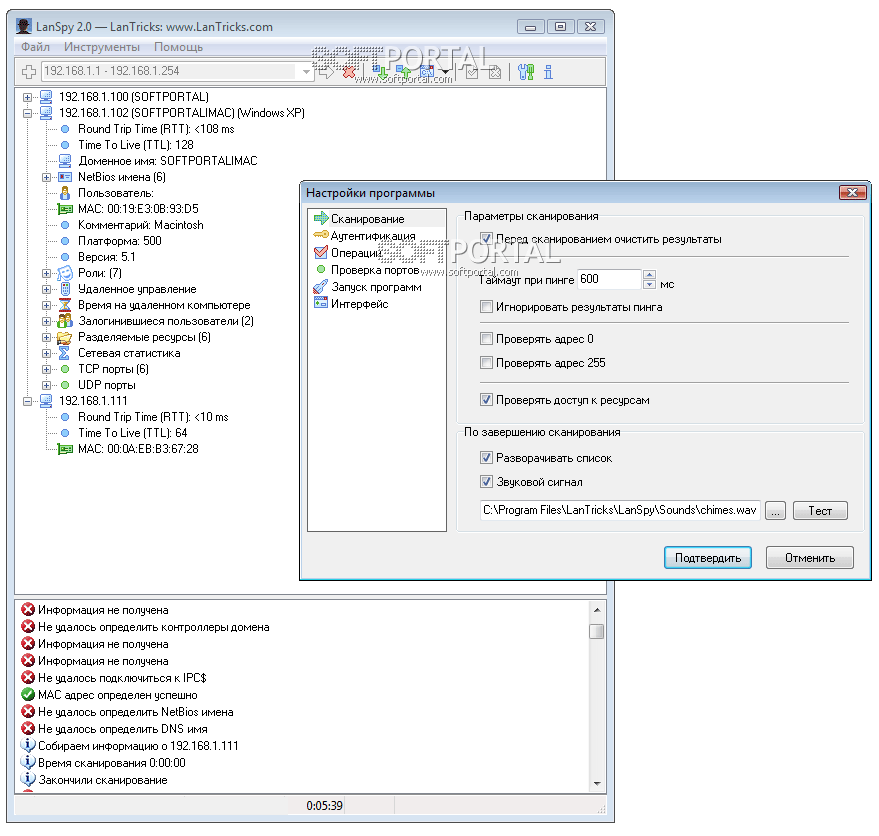This screenshot has width=879, height=836.
Task: Click the Тест sound button
Action: click(x=820, y=511)
